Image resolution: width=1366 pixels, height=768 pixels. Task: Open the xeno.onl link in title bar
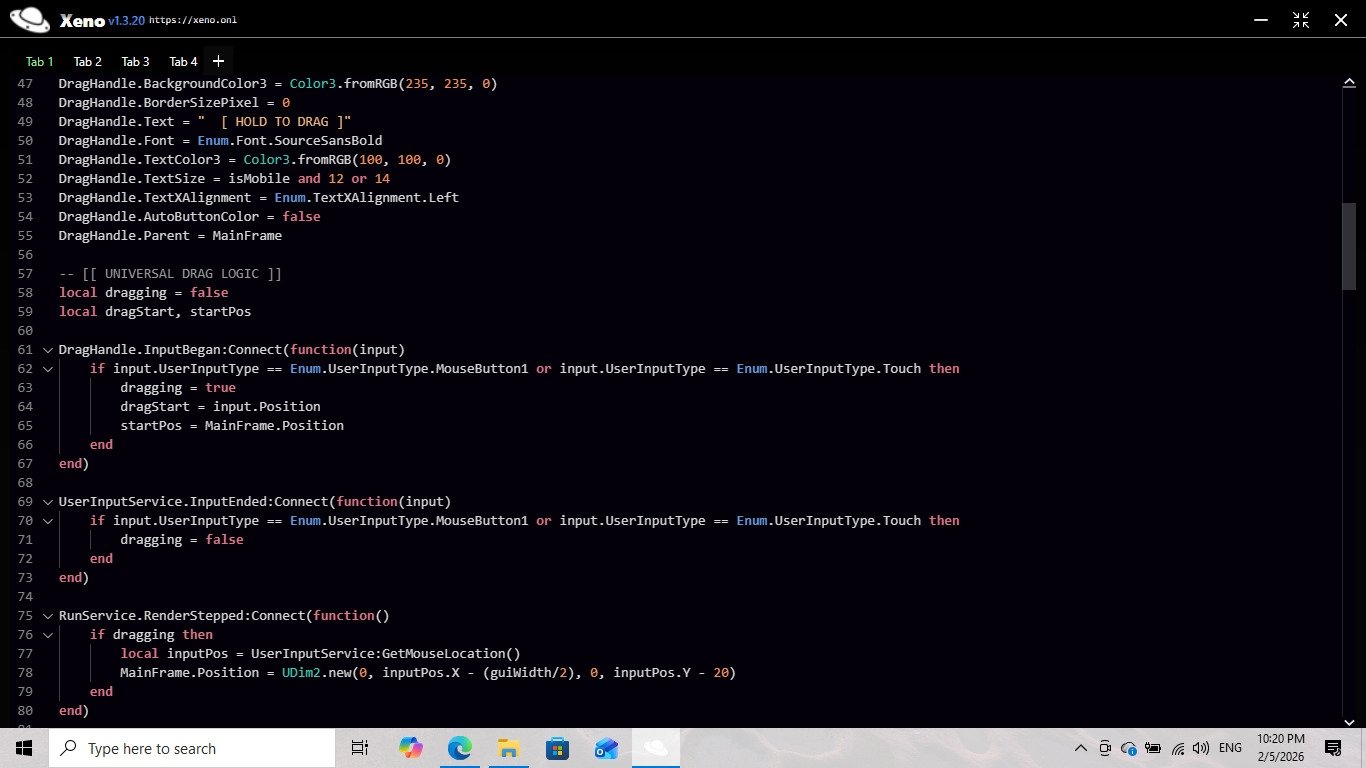click(x=193, y=20)
